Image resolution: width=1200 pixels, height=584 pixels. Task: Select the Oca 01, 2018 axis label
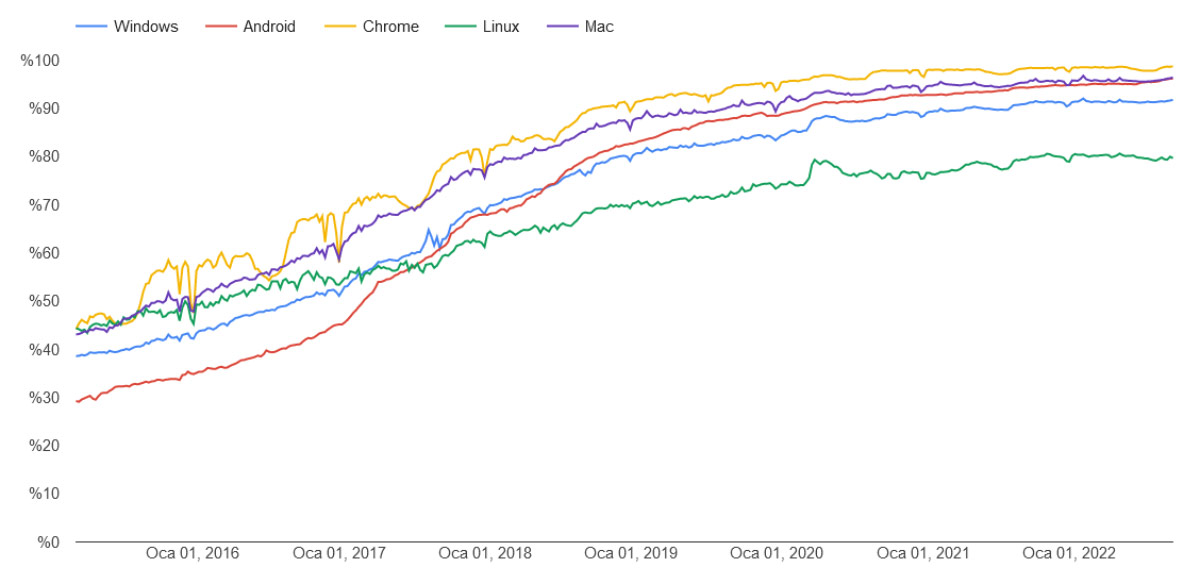pos(485,553)
